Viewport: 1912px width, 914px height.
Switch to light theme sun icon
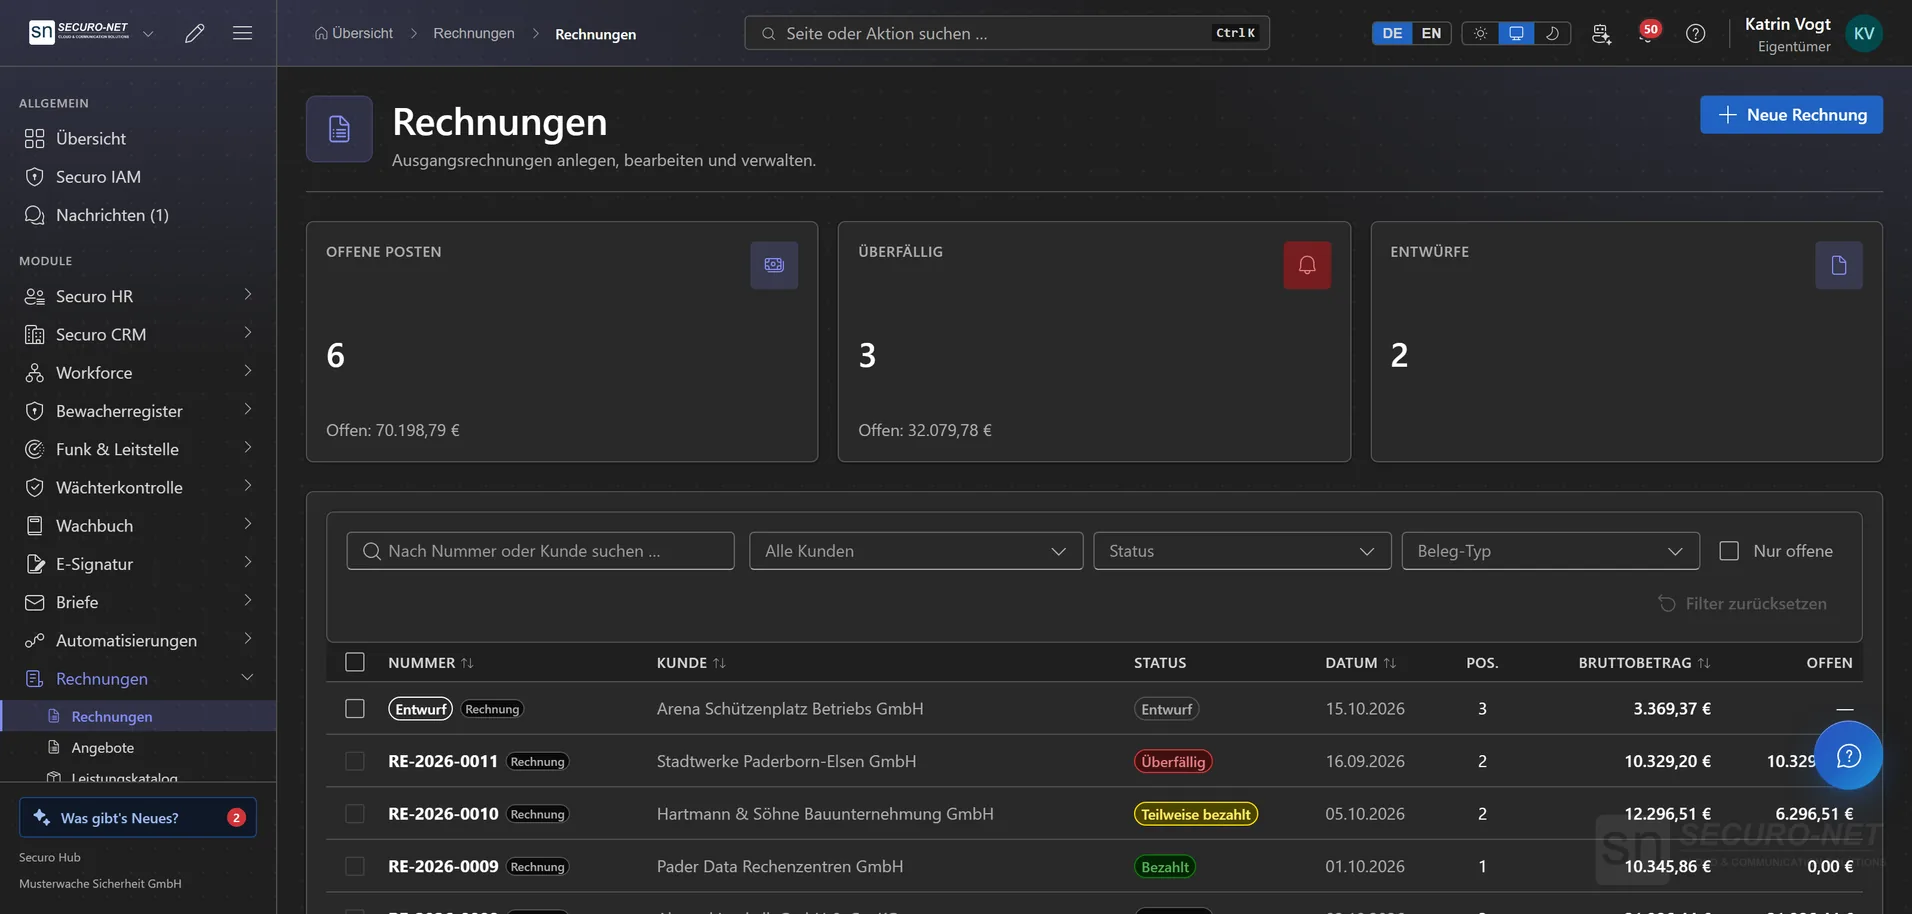pyautogui.click(x=1480, y=33)
